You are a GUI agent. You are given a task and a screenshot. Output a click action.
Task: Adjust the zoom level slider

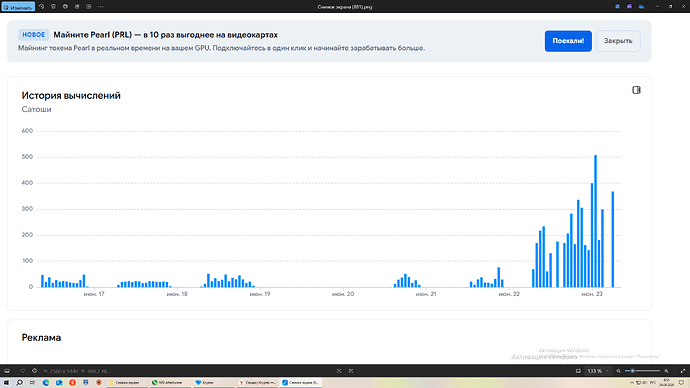coord(642,371)
